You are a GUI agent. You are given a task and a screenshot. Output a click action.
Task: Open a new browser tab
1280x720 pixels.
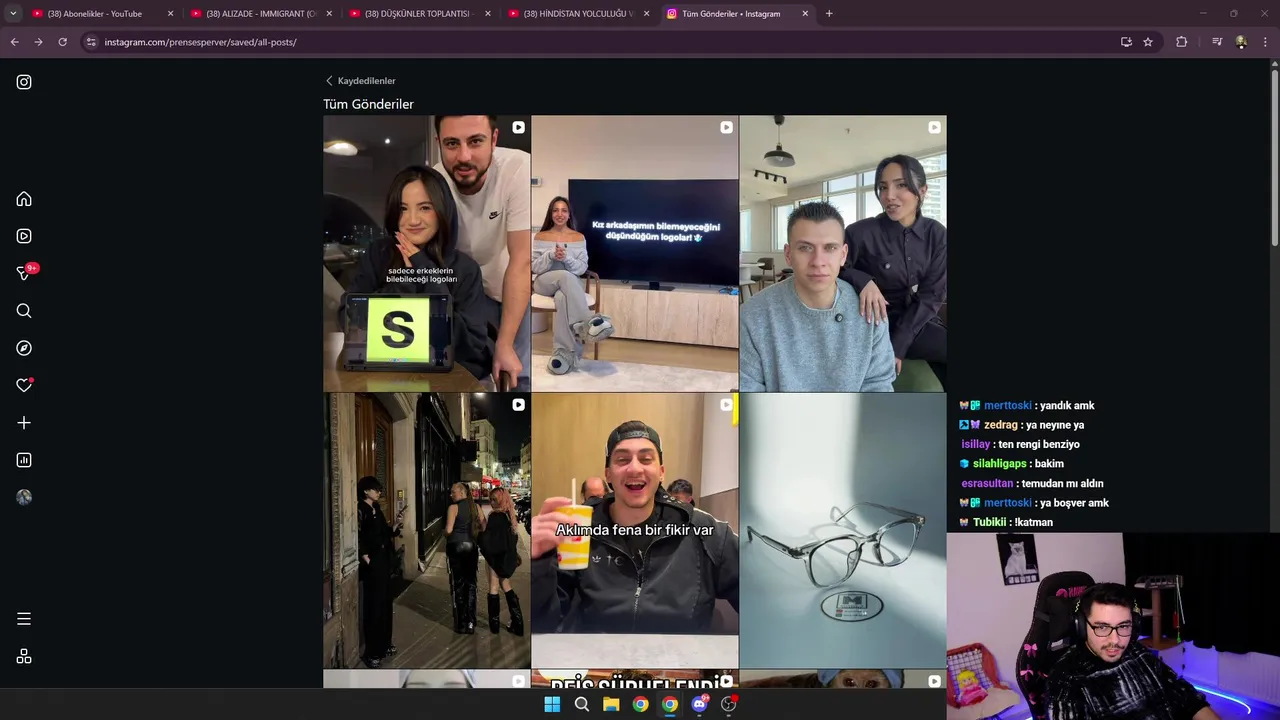click(x=829, y=14)
